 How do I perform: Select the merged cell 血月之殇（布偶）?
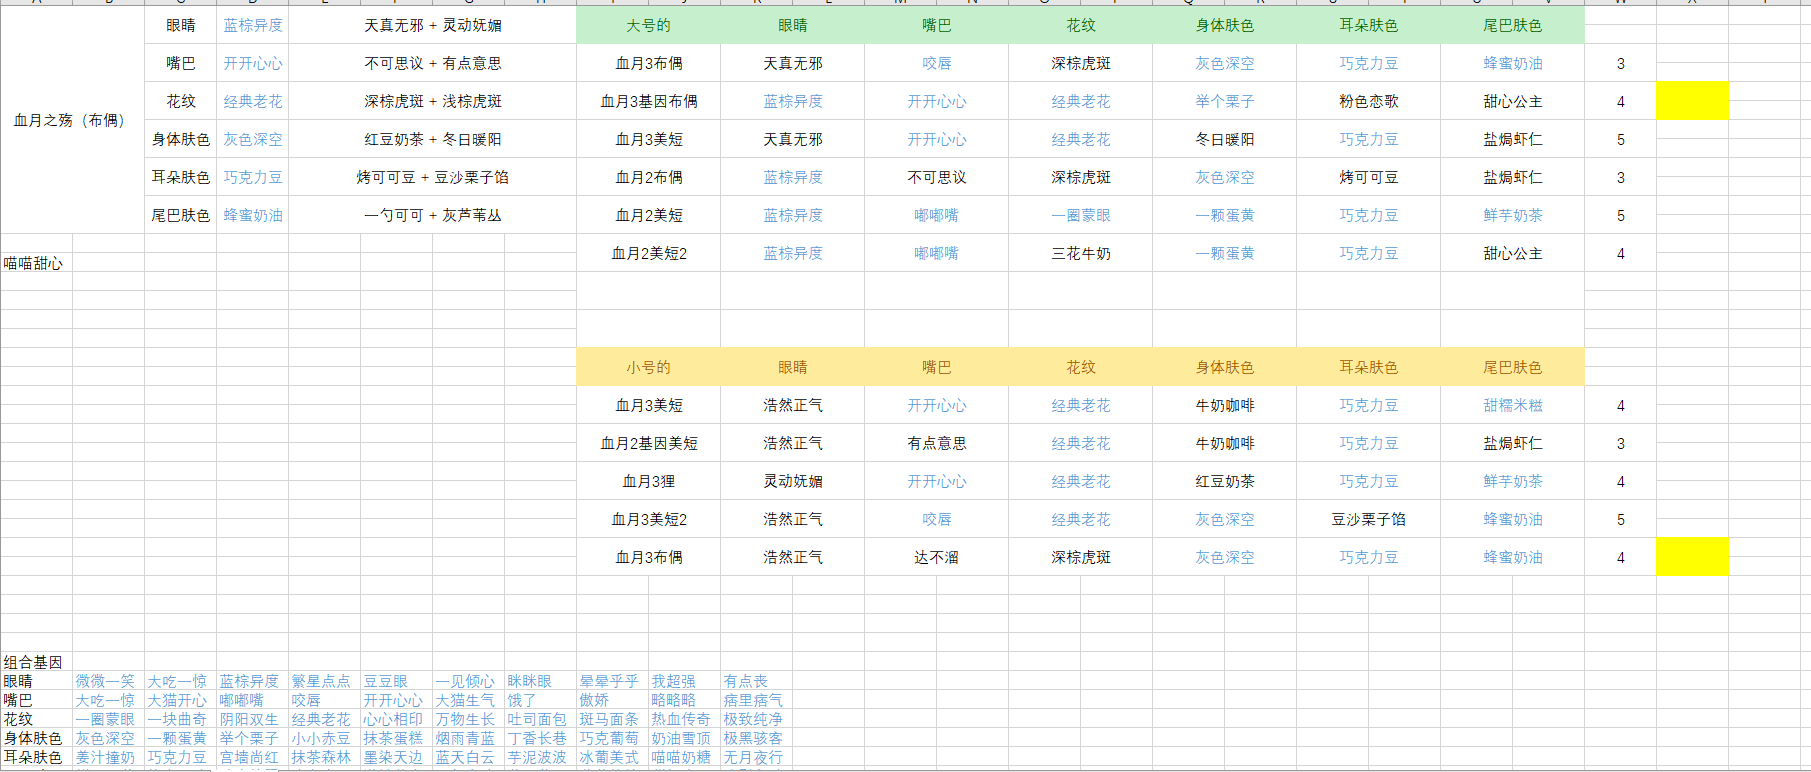point(72,120)
